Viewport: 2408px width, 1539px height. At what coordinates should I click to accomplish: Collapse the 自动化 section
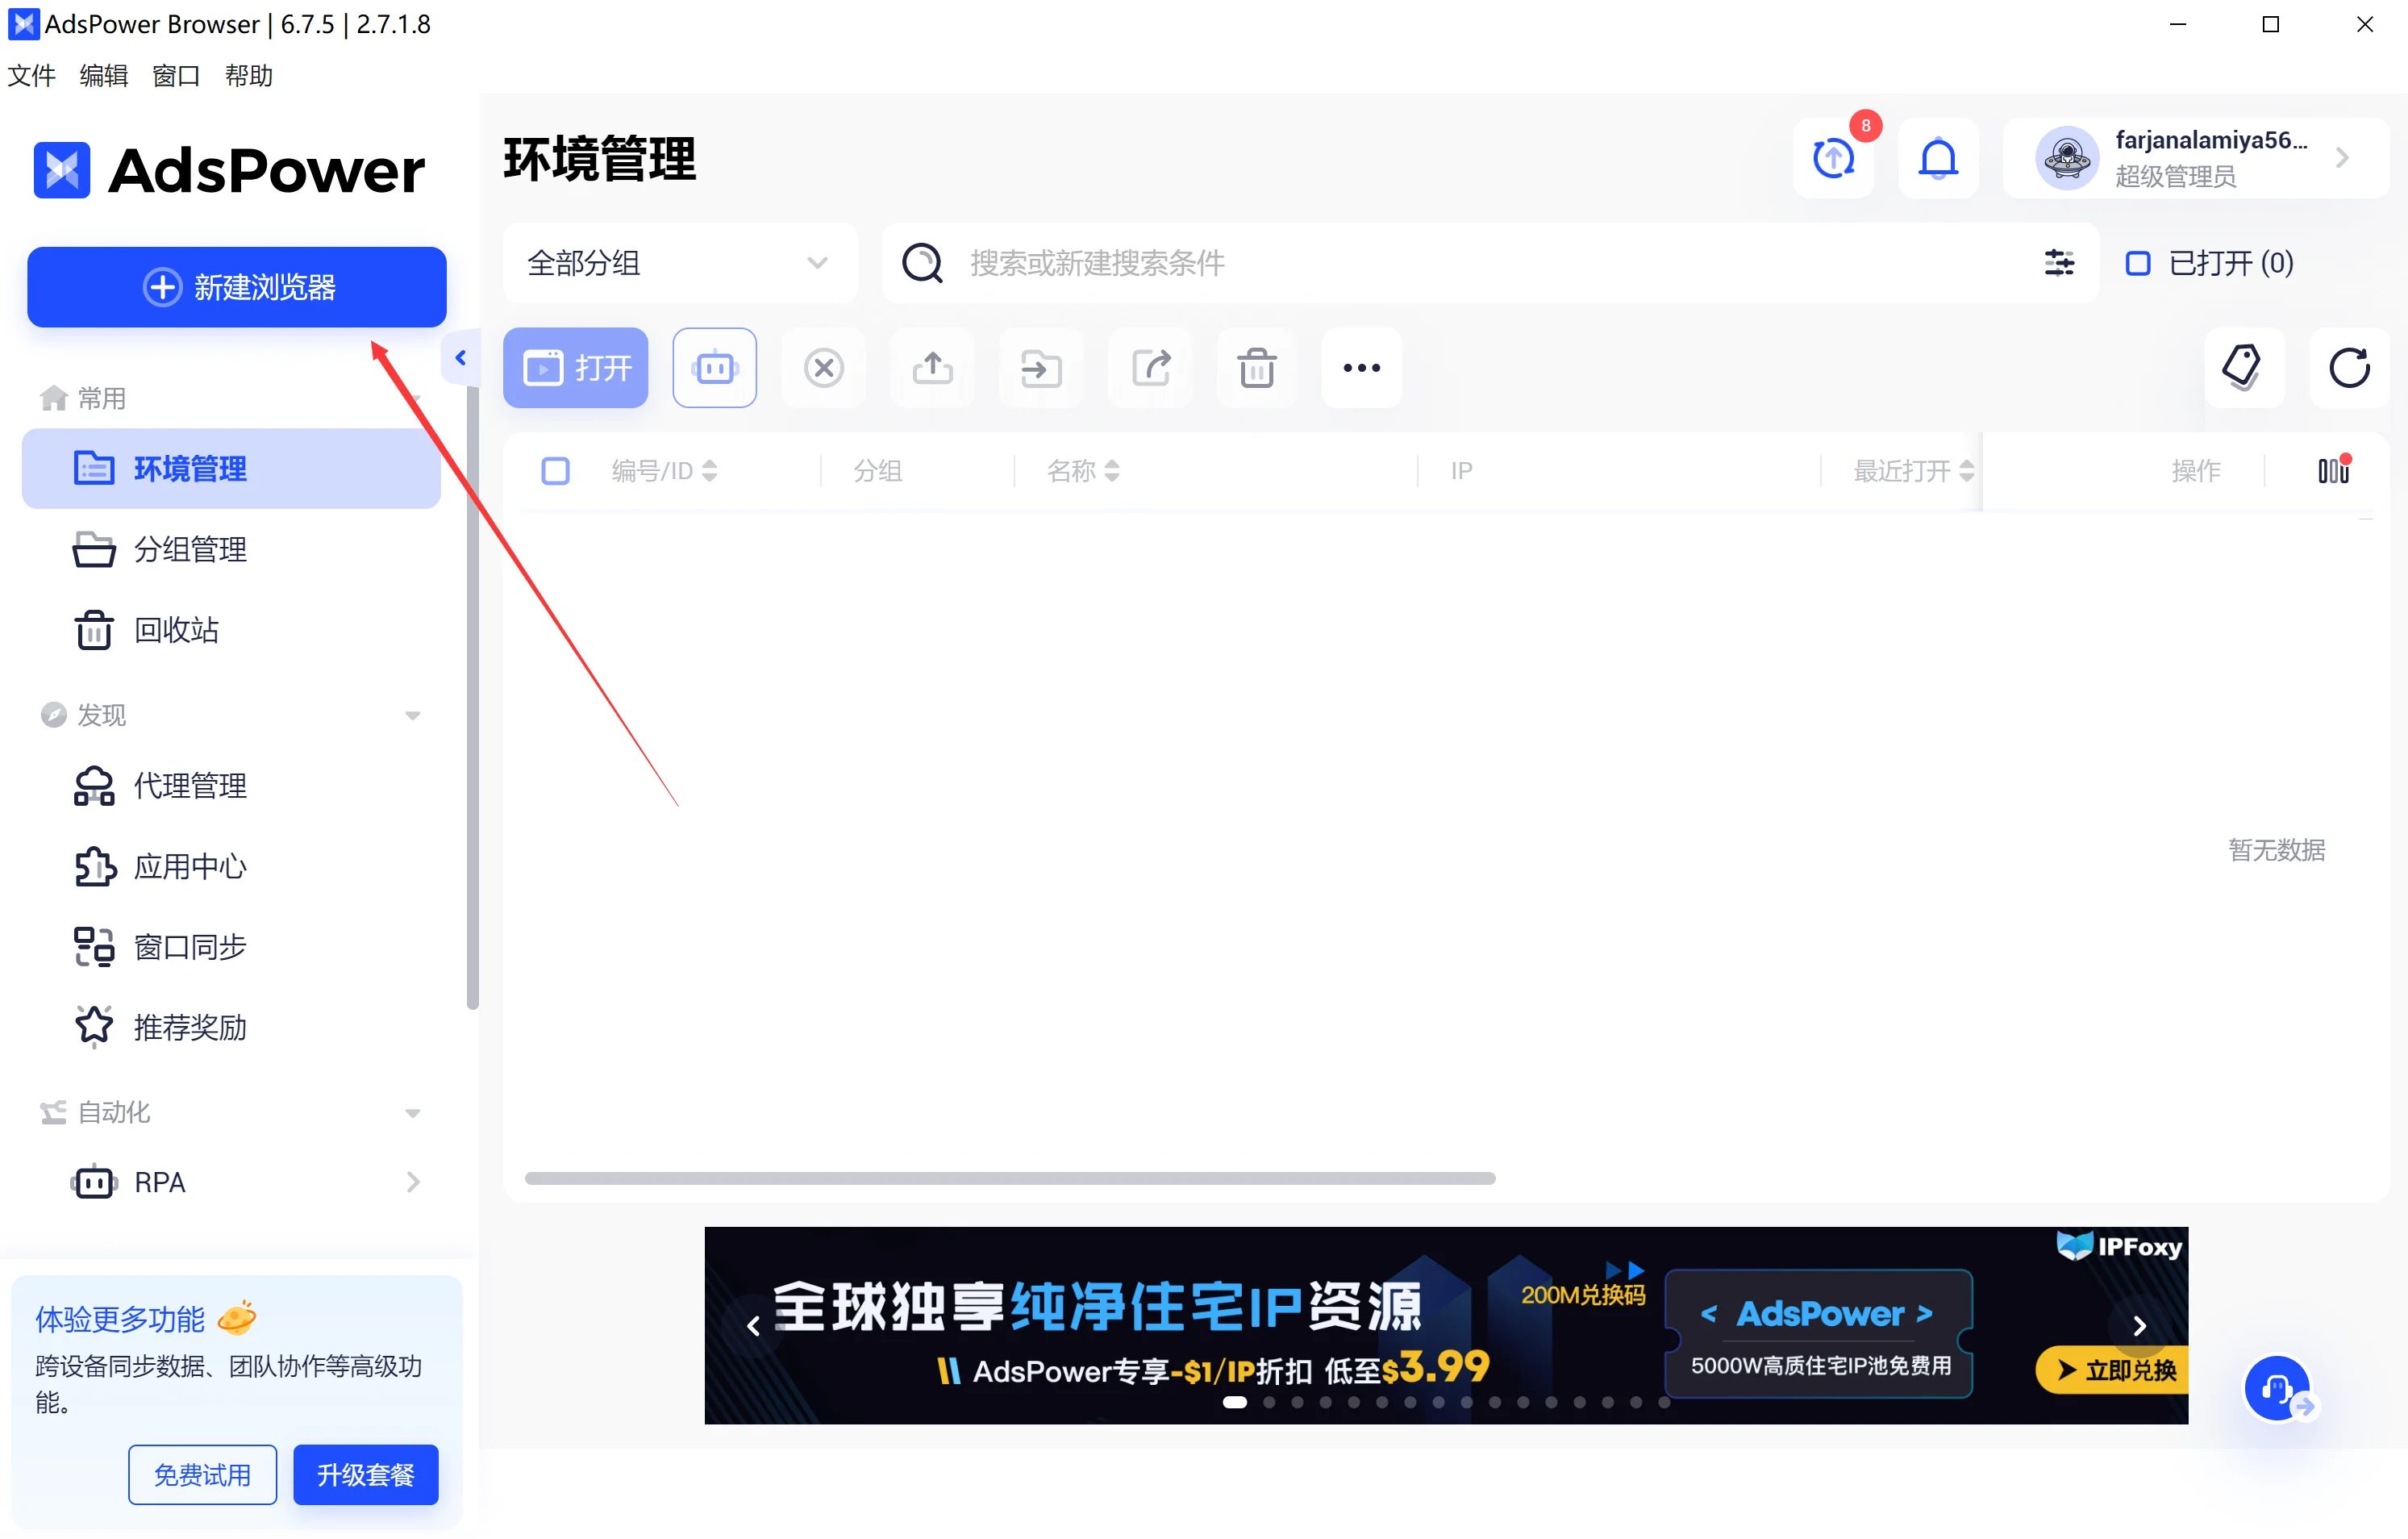coord(412,1113)
